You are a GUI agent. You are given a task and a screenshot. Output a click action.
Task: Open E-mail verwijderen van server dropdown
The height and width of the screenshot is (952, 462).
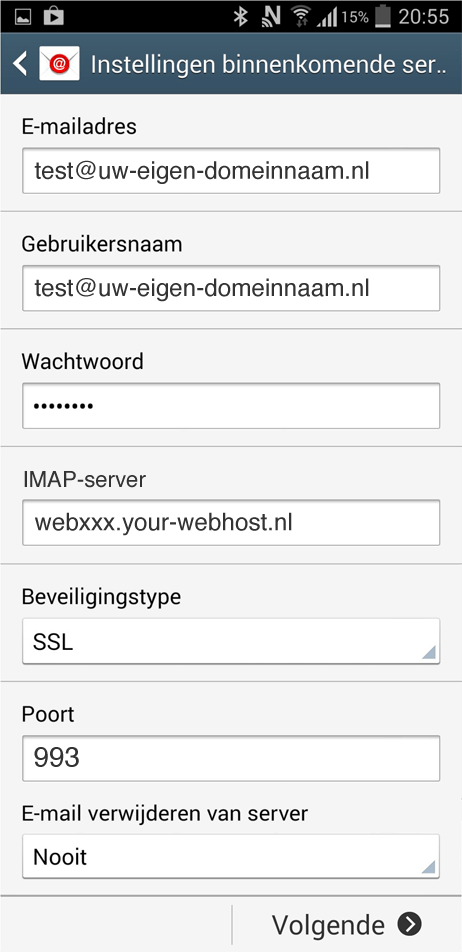coord(231,856)
